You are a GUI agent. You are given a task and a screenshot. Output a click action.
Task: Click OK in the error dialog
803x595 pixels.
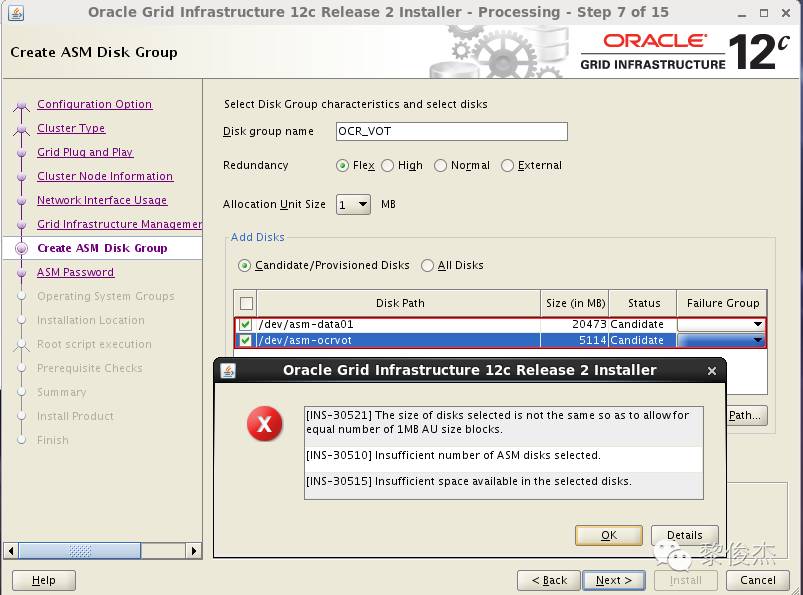tap(608, 536)
